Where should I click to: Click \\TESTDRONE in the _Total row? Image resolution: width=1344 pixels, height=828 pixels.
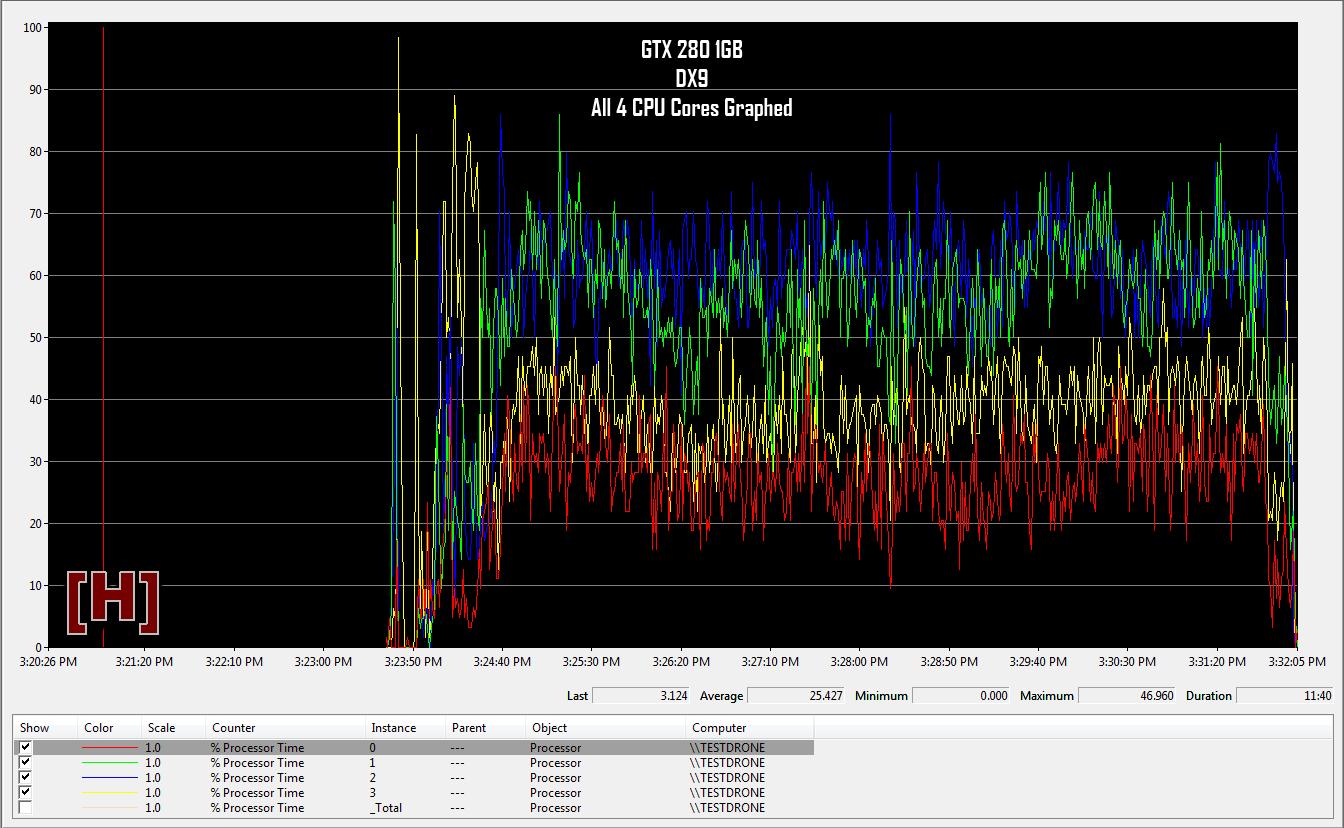coord(728,807)
